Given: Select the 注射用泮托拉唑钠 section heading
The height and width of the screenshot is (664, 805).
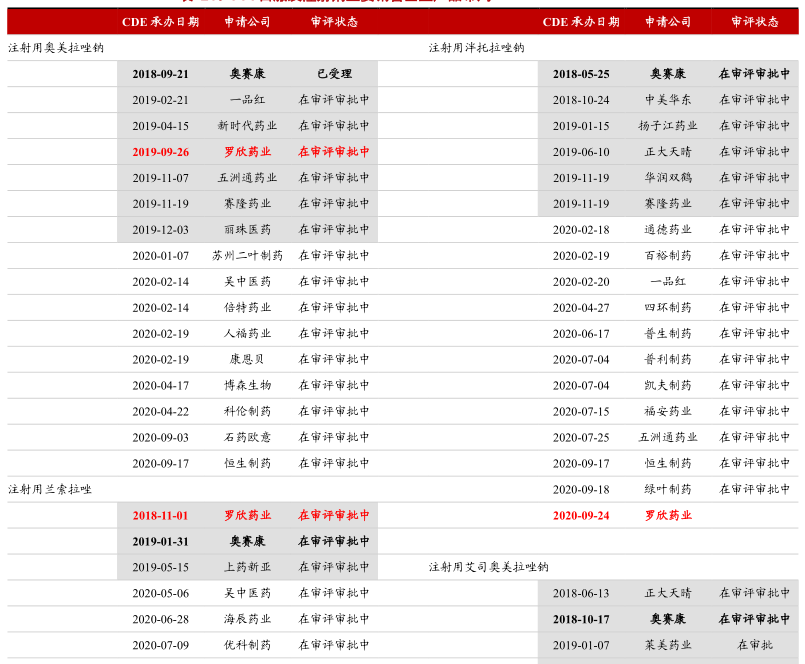Looking at the screenshot, I should coord(476,48).
